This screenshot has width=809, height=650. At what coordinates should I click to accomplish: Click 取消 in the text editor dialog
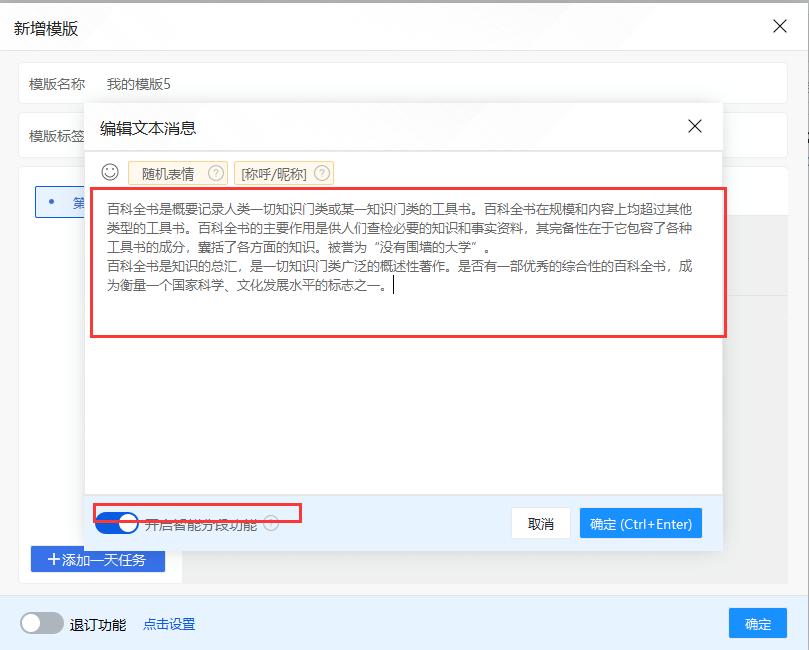point(541,524)
